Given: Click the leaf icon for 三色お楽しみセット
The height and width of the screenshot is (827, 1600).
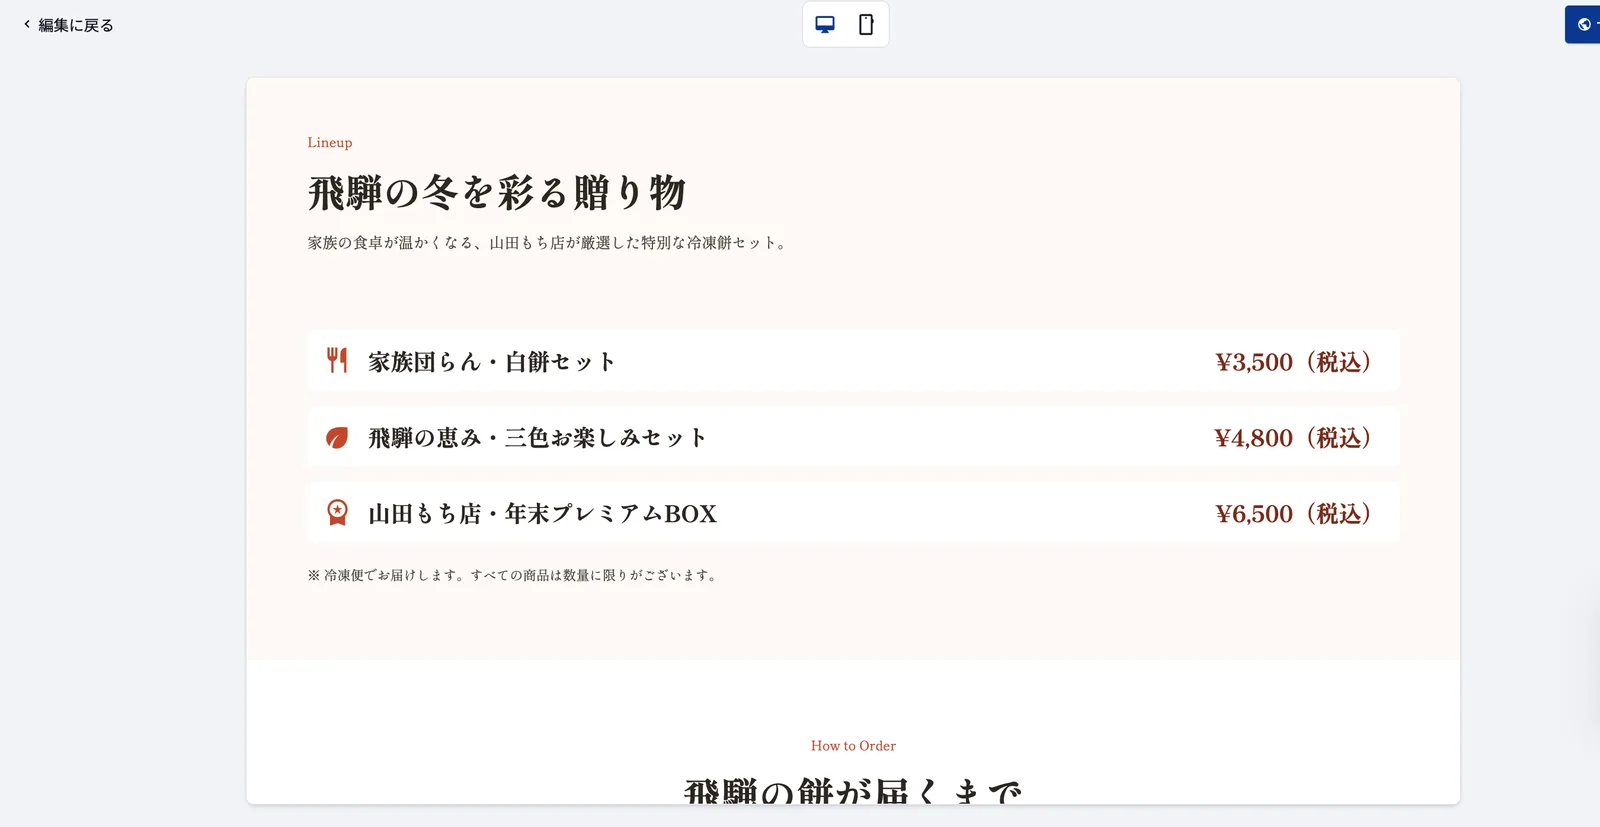Looking at the screenshot, I should click(337, 437).
